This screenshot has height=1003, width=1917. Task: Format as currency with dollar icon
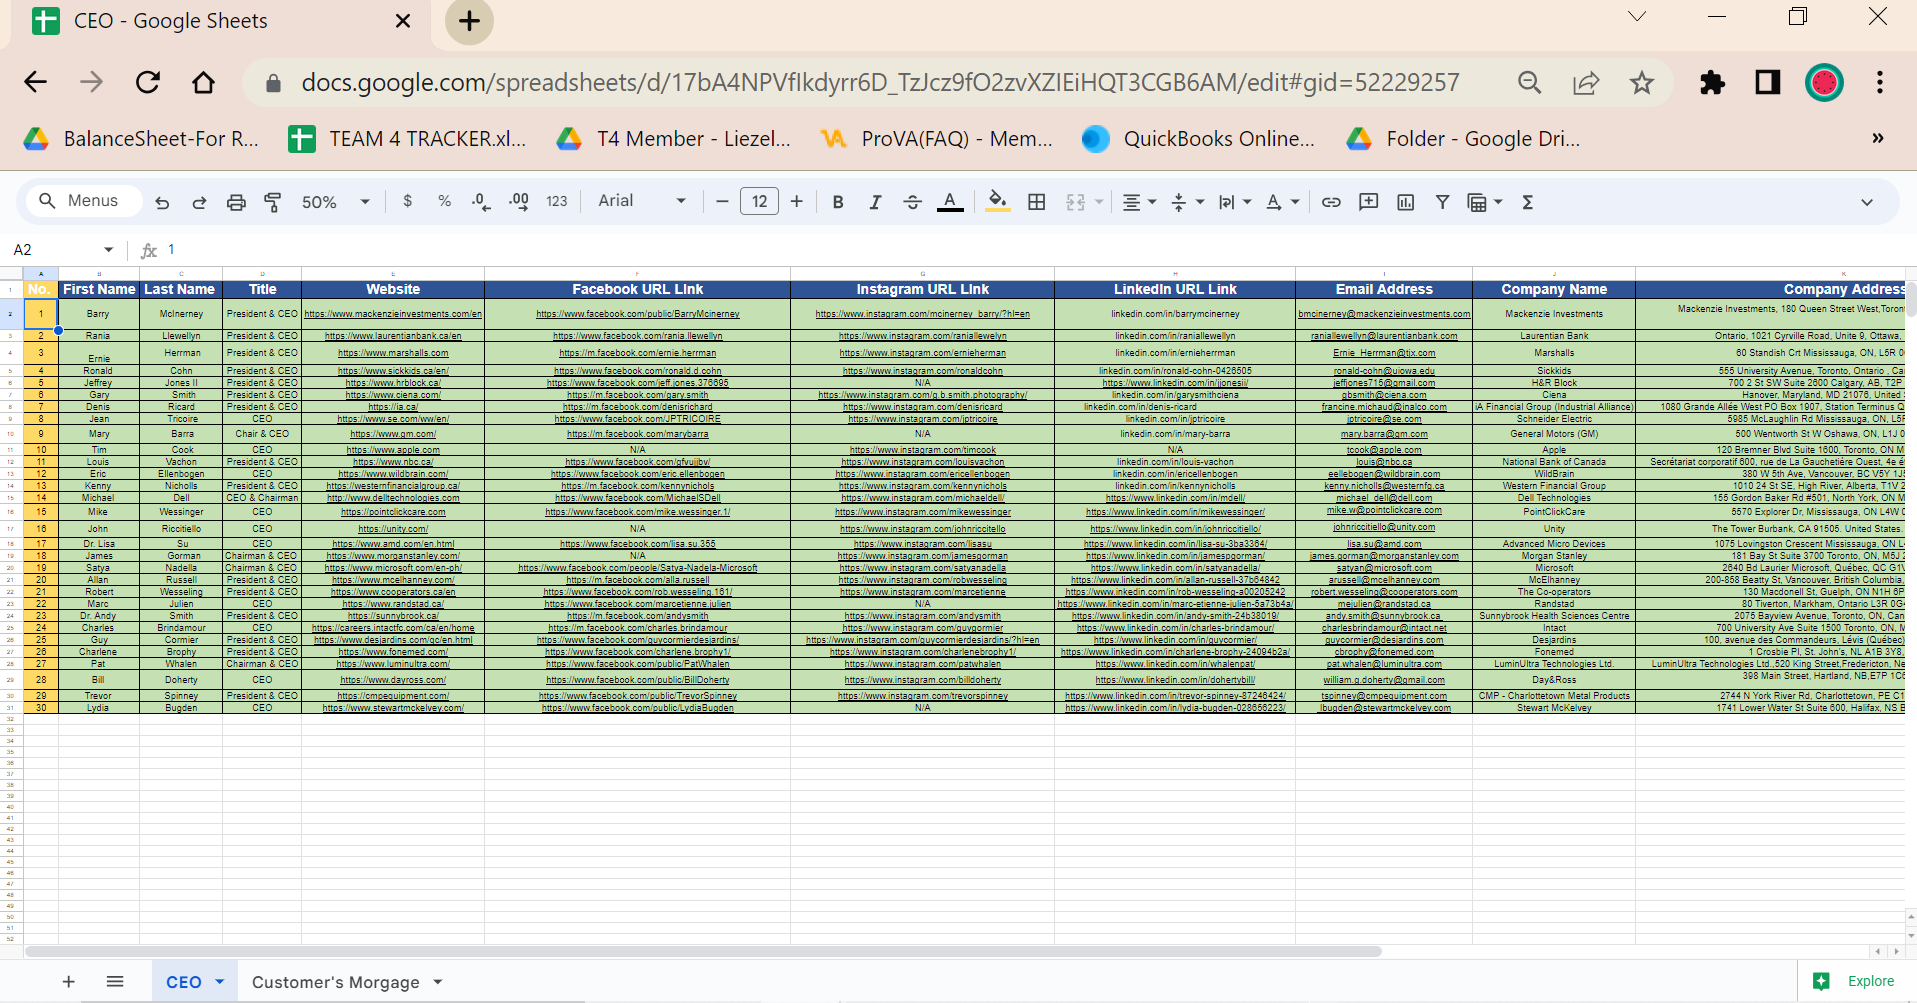coord(407,201)
